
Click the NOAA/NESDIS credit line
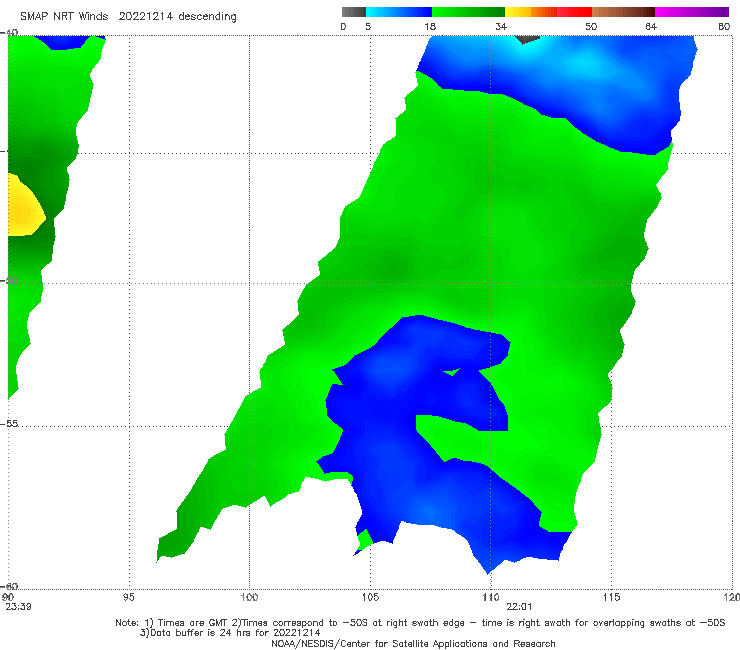[413, 644]
